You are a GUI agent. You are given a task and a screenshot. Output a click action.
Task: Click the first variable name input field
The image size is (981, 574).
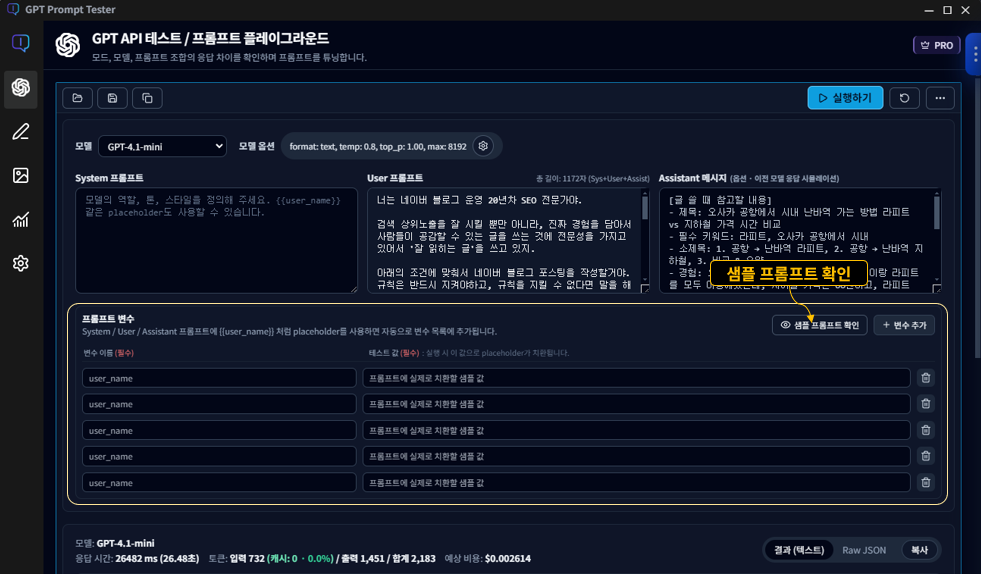point(219,378)
